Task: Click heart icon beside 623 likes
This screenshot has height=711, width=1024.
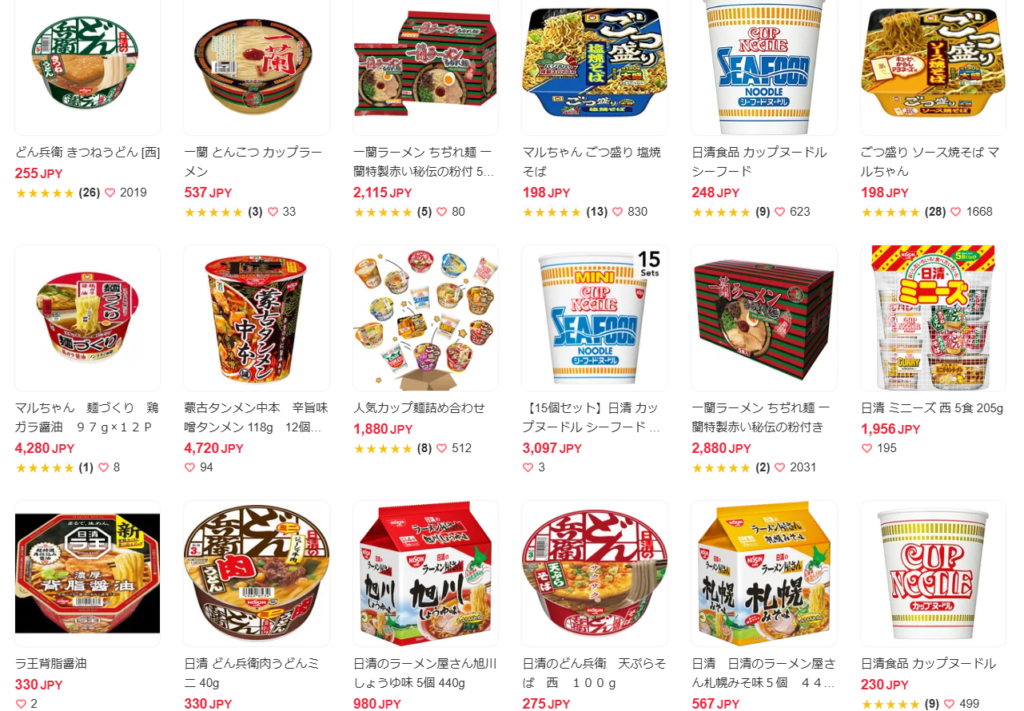Action: coord(780,212)
